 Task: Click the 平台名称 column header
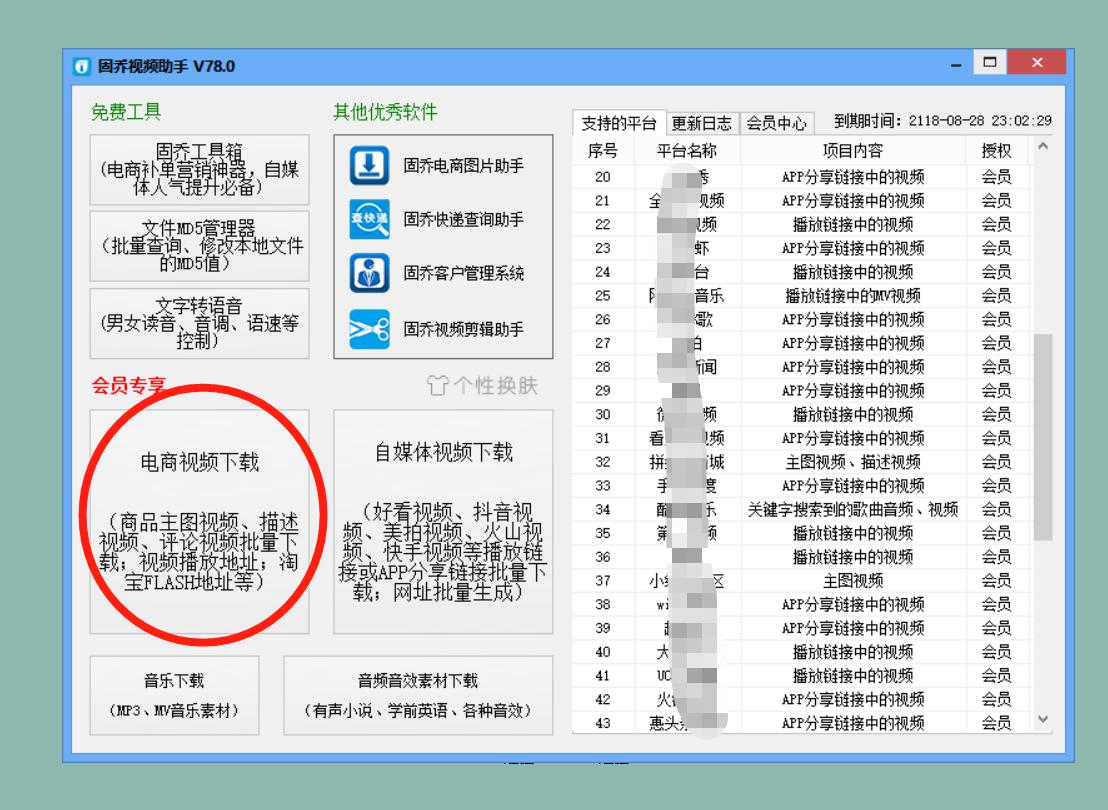pos(685,151)
